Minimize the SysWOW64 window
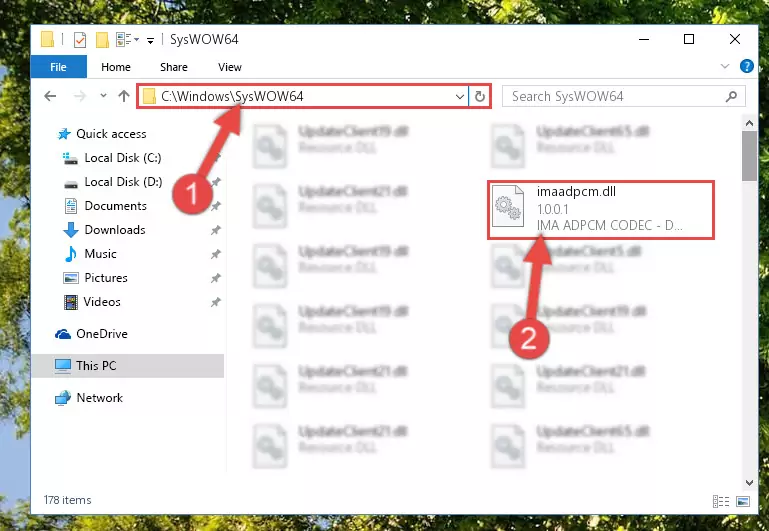 (x=644, y=39)
